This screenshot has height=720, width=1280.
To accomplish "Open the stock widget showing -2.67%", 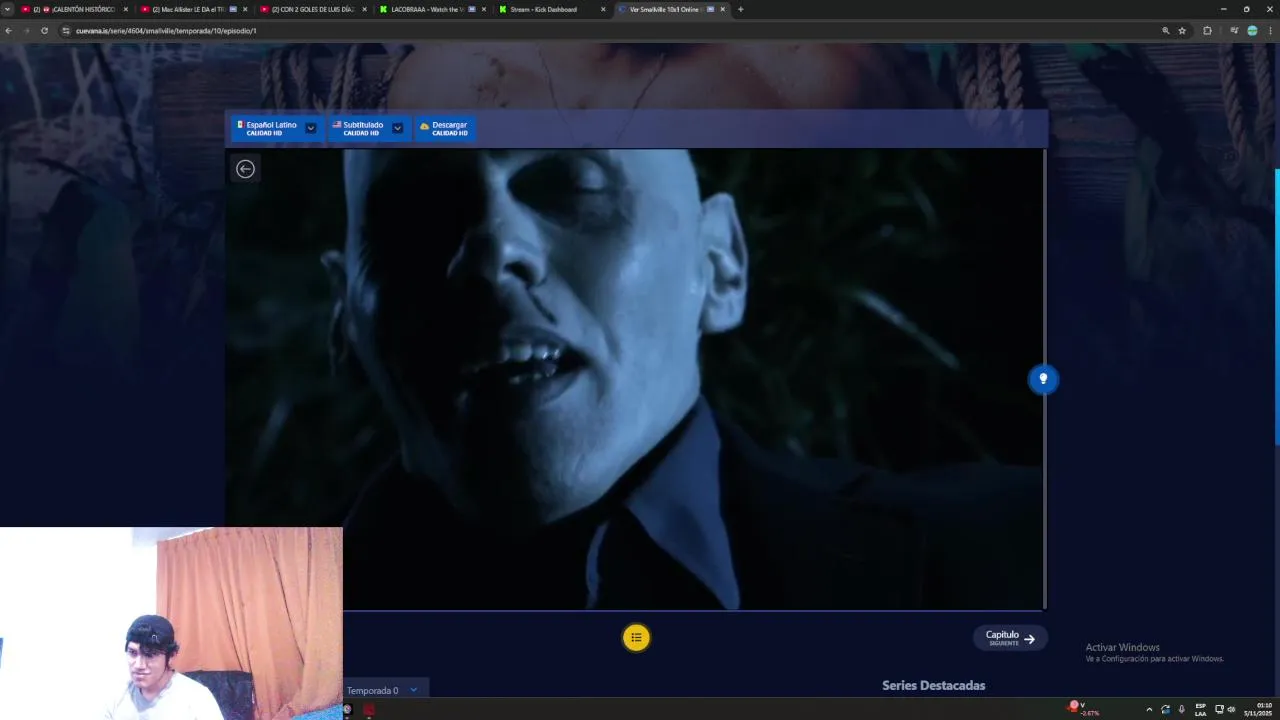I will [x=1084, y=709].
